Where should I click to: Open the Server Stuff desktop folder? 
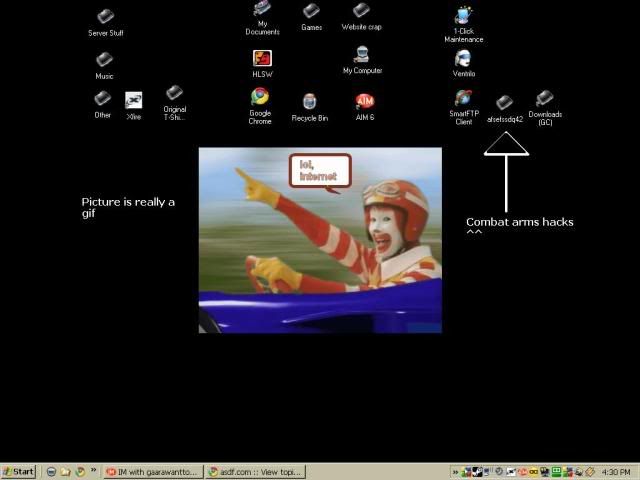(x=106, y=23)
